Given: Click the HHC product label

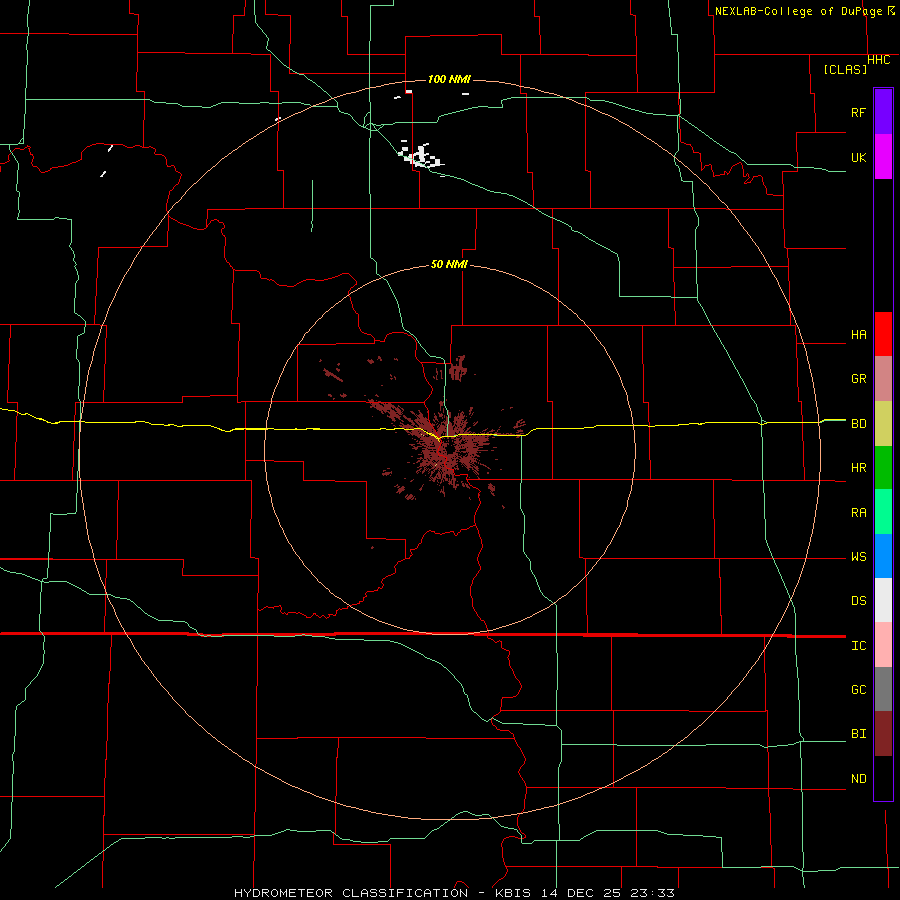Looking at the screenshot, I should coord(878,60).
